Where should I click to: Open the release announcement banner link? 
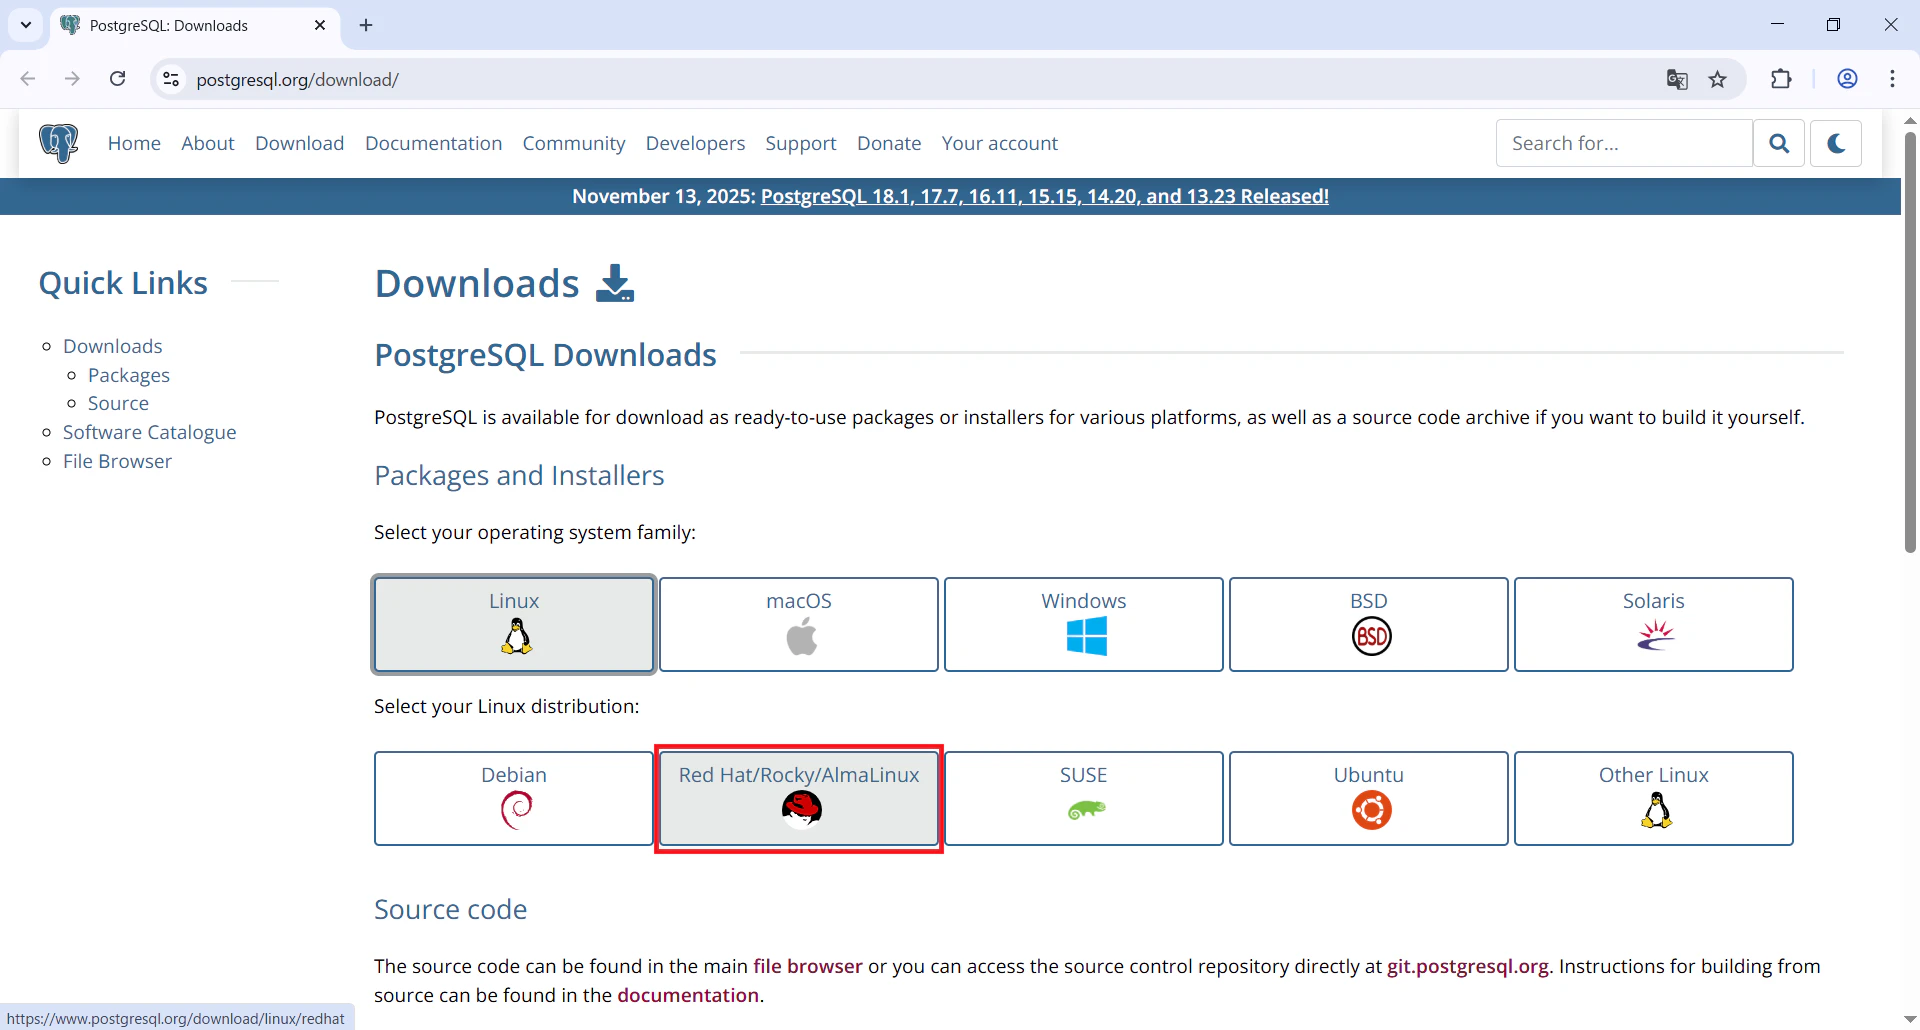coord(1045,196)
